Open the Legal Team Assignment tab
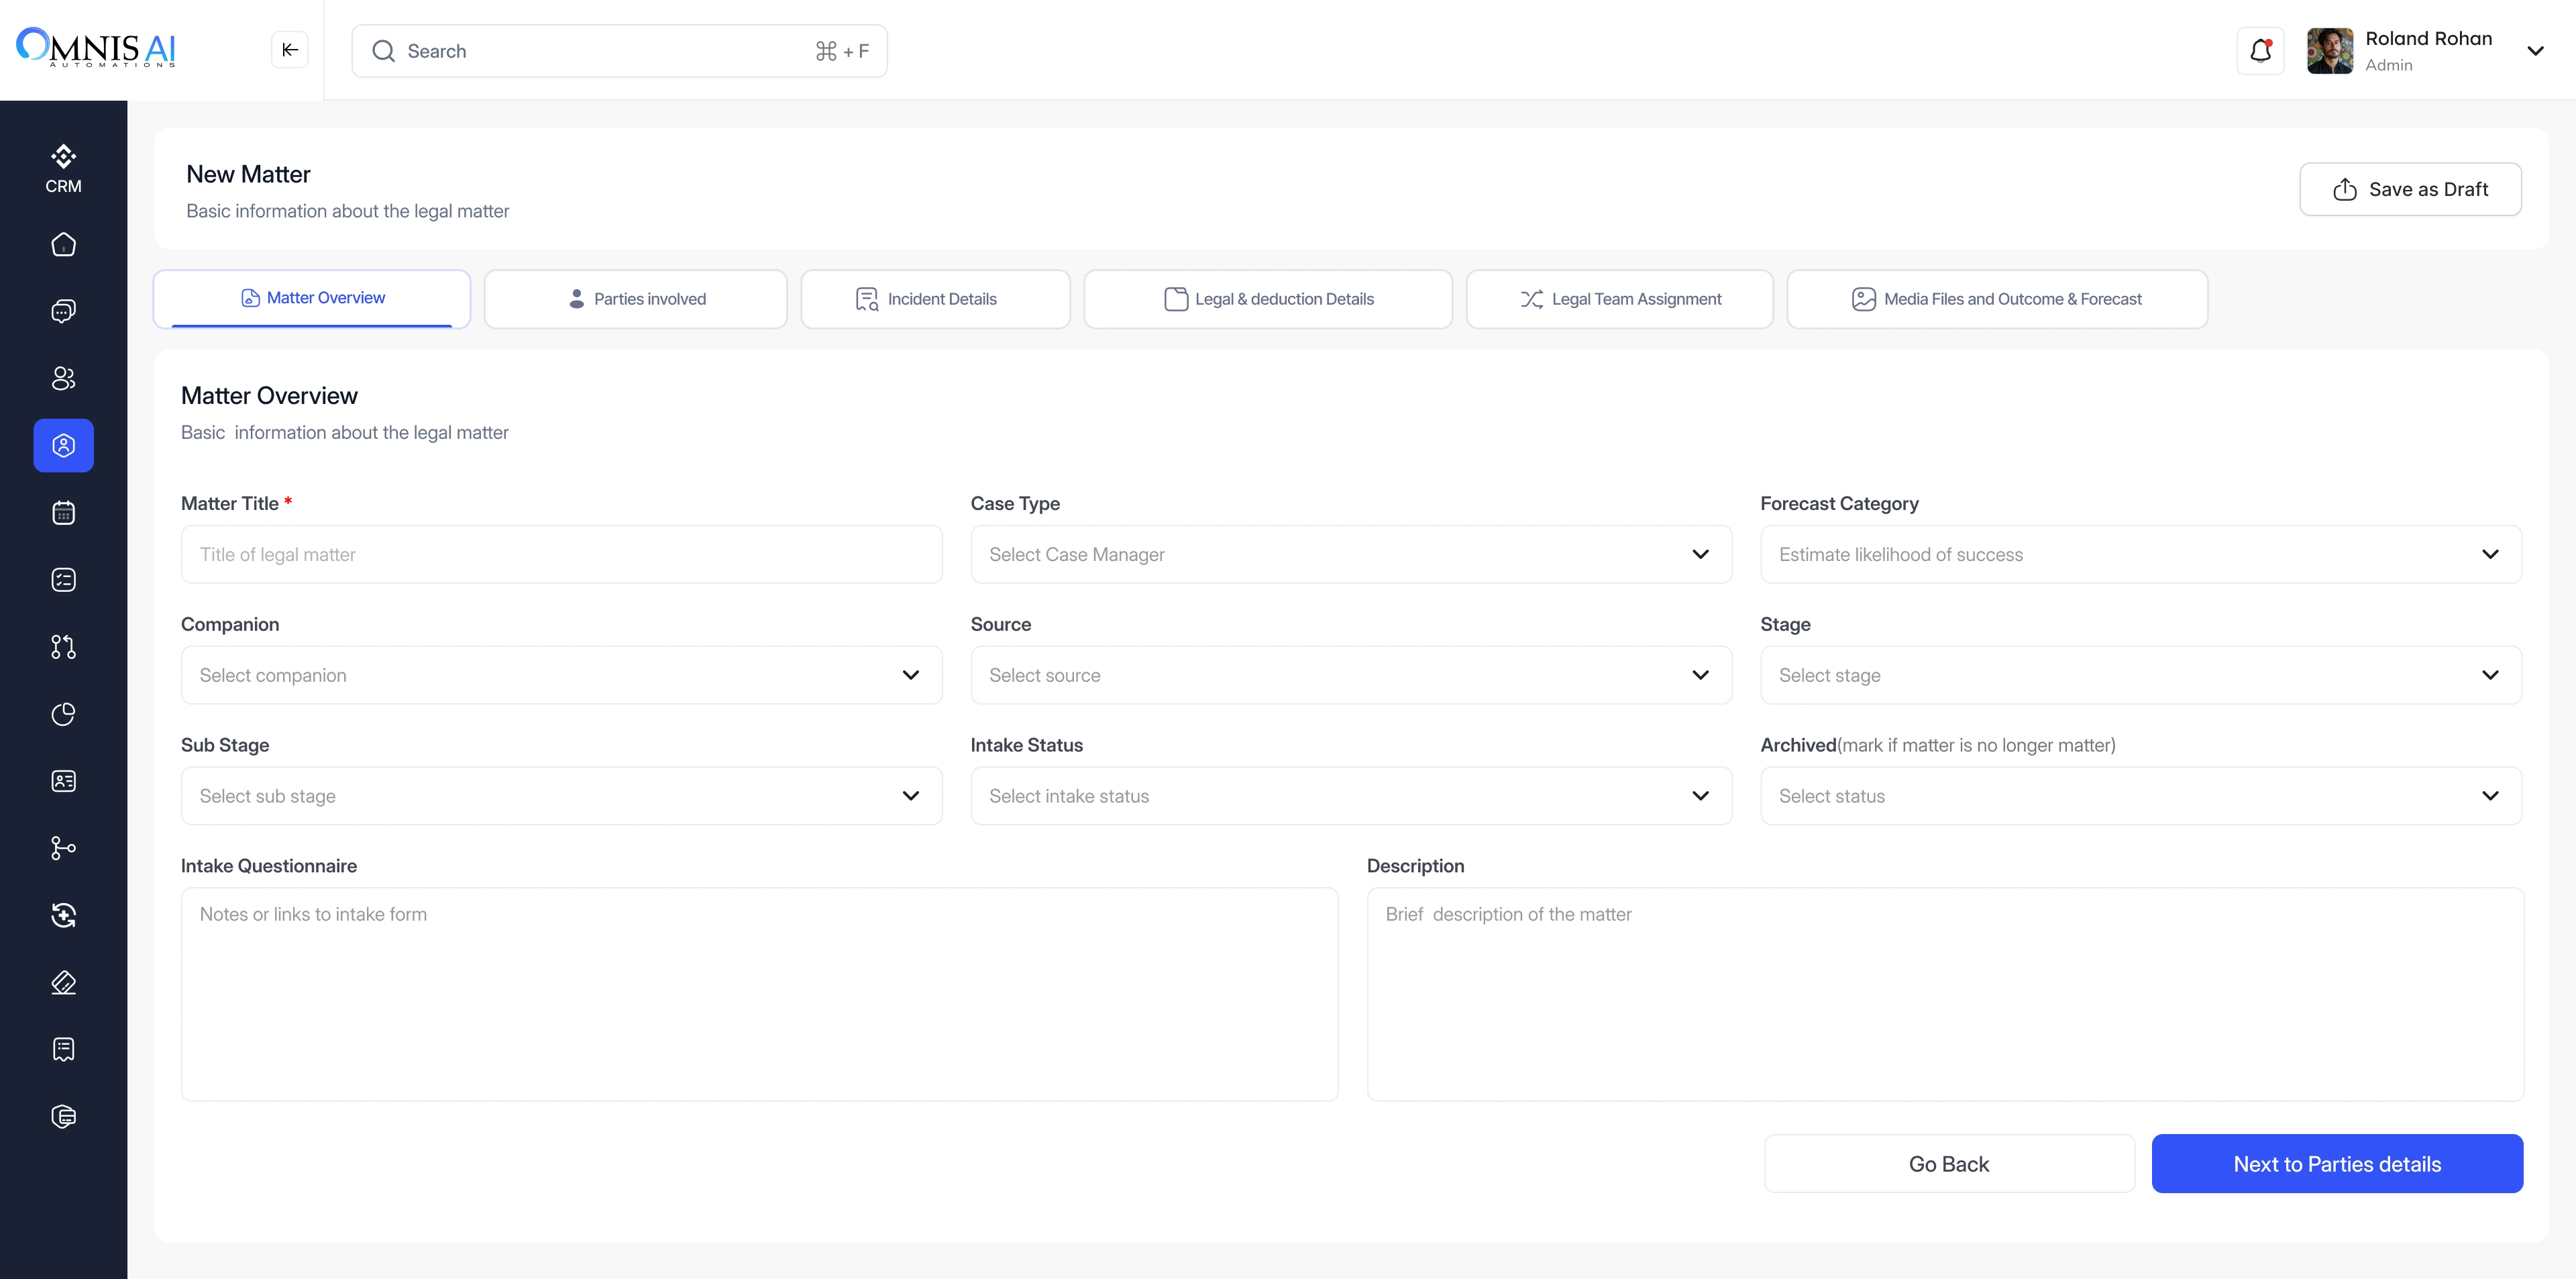Image resolution: width=2576 pixels, height=1279 pixels. point(1620,299)
